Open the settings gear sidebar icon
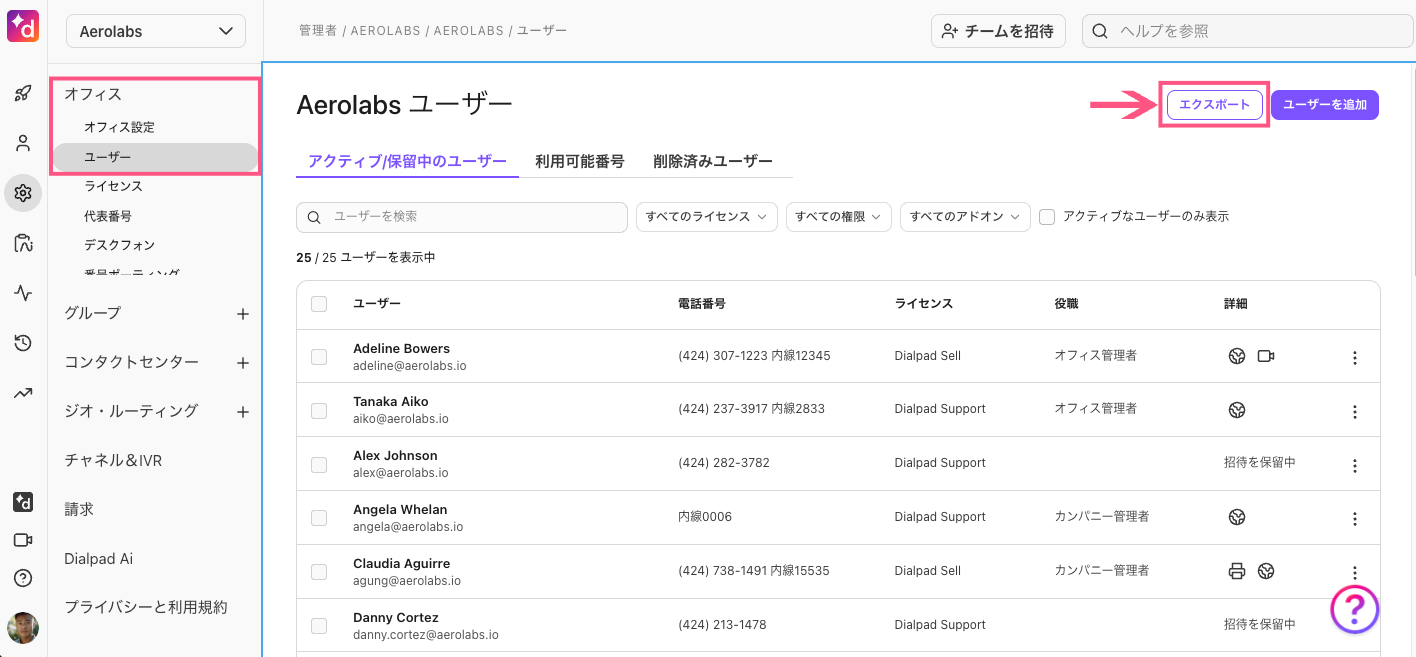1416x657 pixels. (23, 193)
